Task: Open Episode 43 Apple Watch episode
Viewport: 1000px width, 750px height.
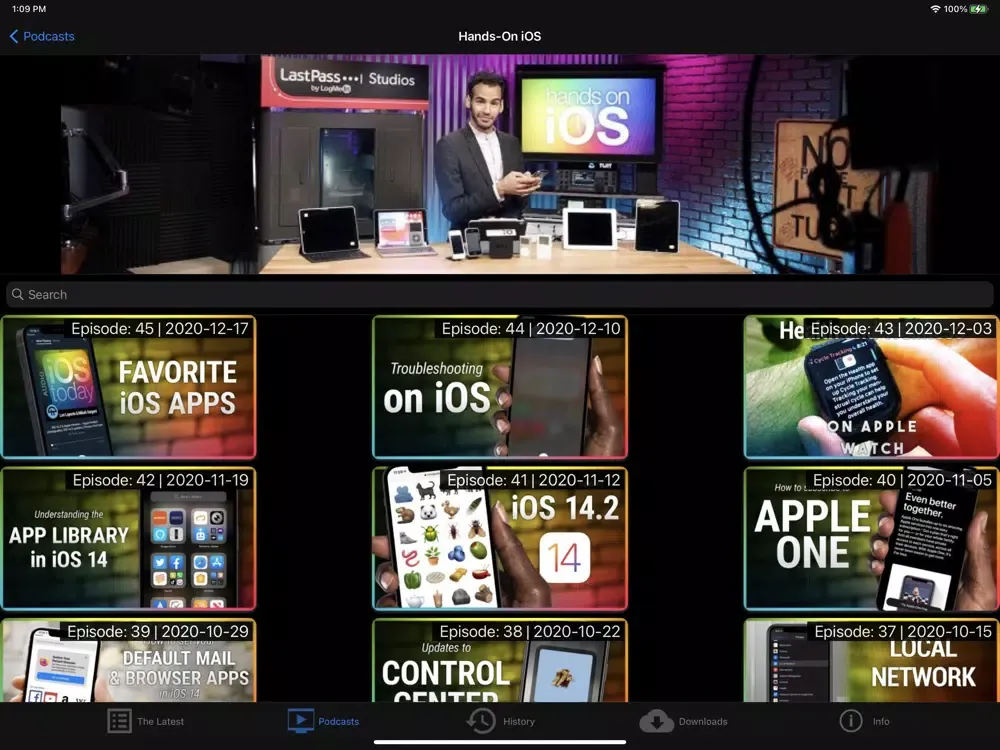Action: click(871, 387)
